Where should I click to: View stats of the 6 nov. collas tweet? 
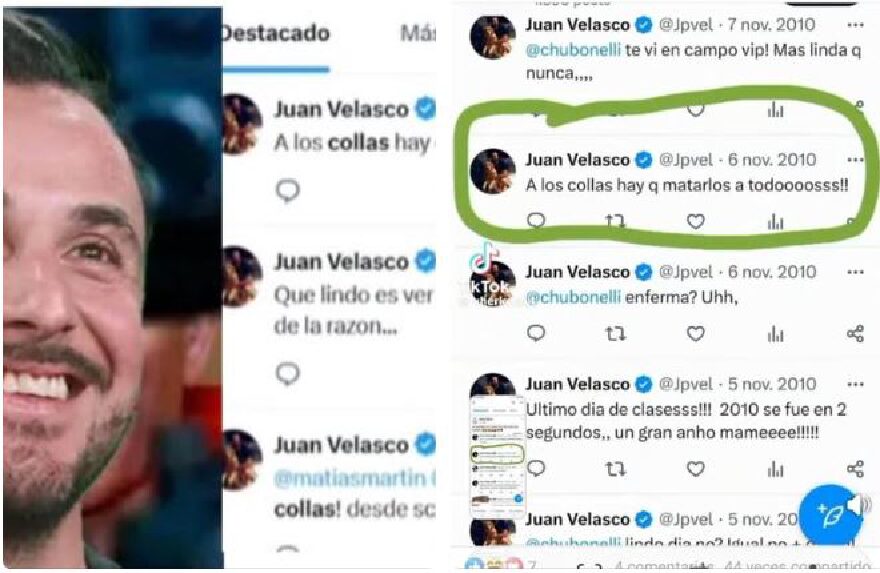coord(775,222)
